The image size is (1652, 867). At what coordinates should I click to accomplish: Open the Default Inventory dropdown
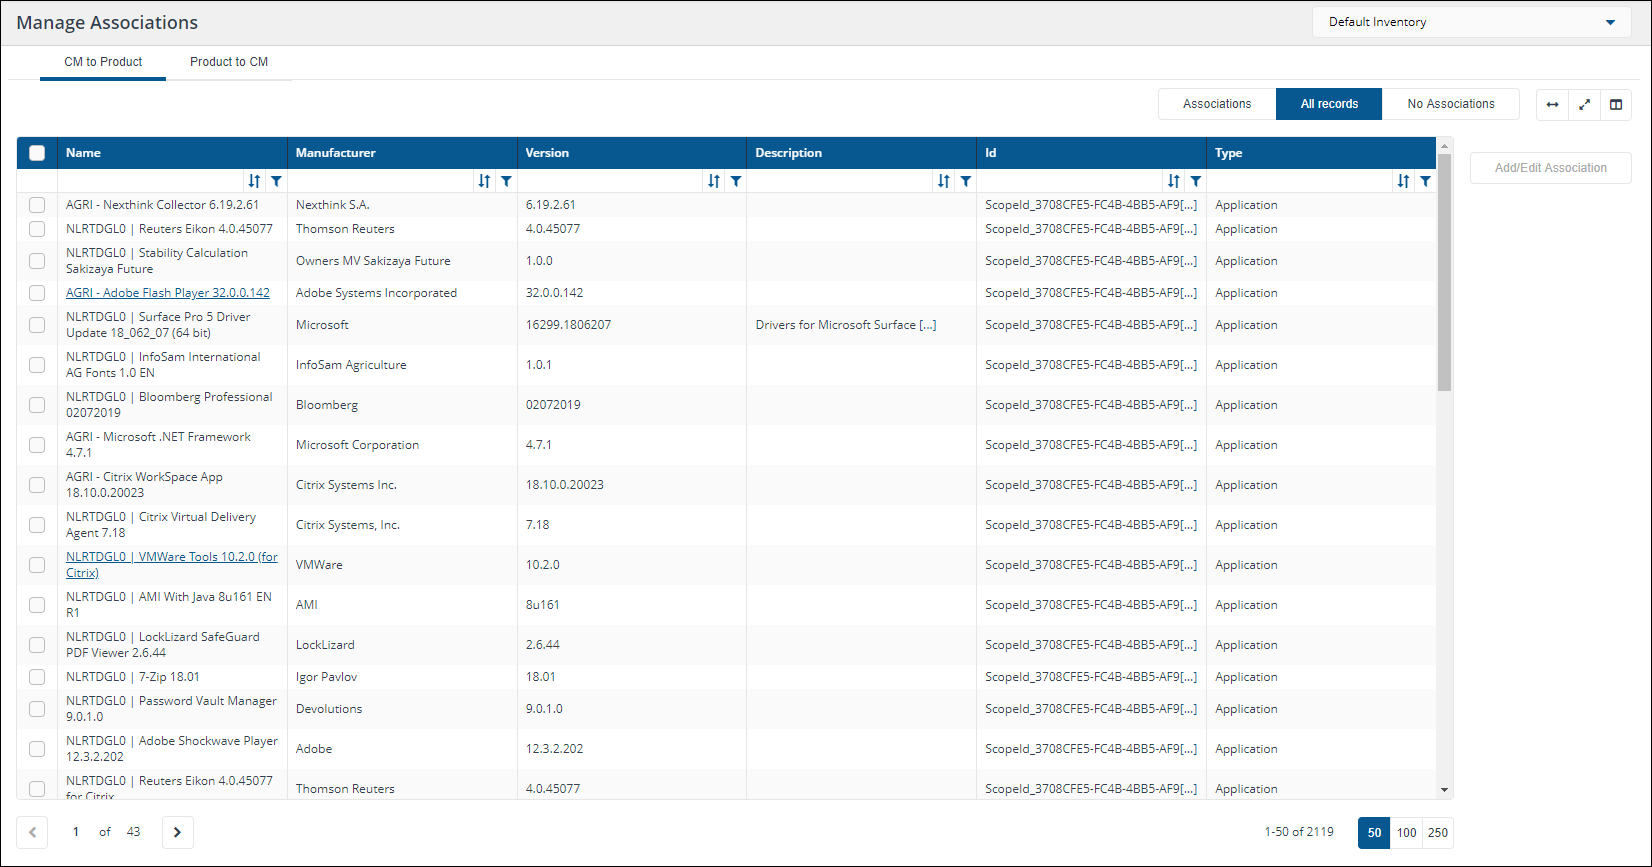tap(1470, 22)
